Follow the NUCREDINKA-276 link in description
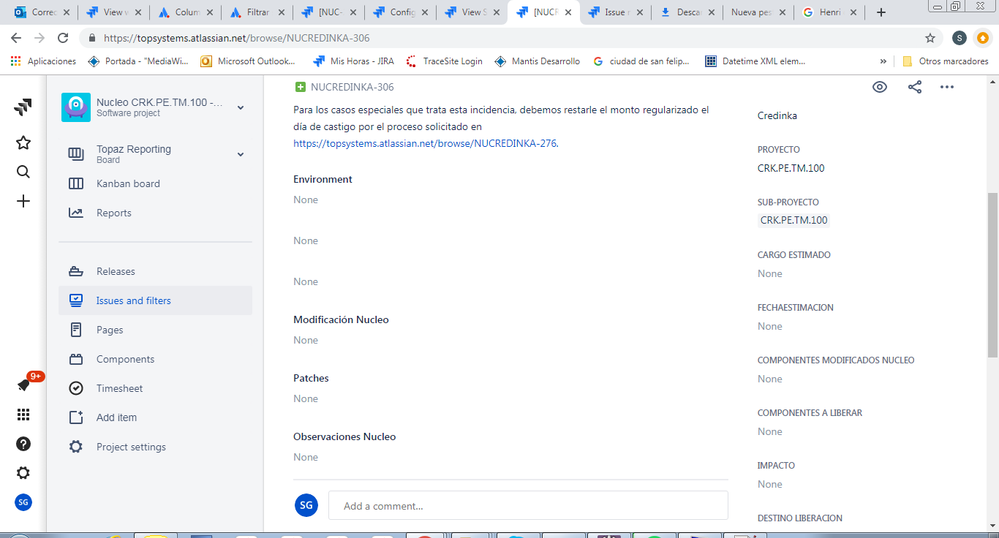 (x=426, y=143)
